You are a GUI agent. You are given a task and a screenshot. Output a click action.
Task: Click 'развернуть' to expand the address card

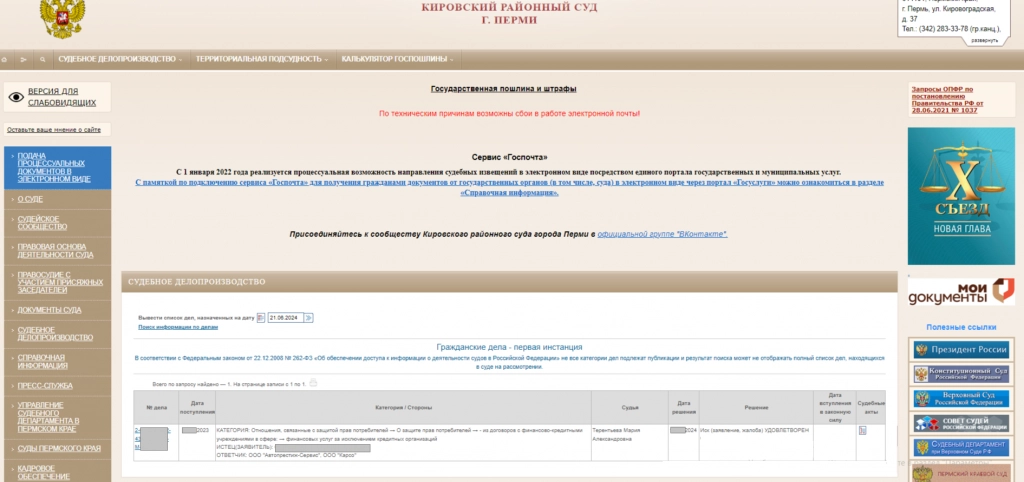(x=984, y=40)
